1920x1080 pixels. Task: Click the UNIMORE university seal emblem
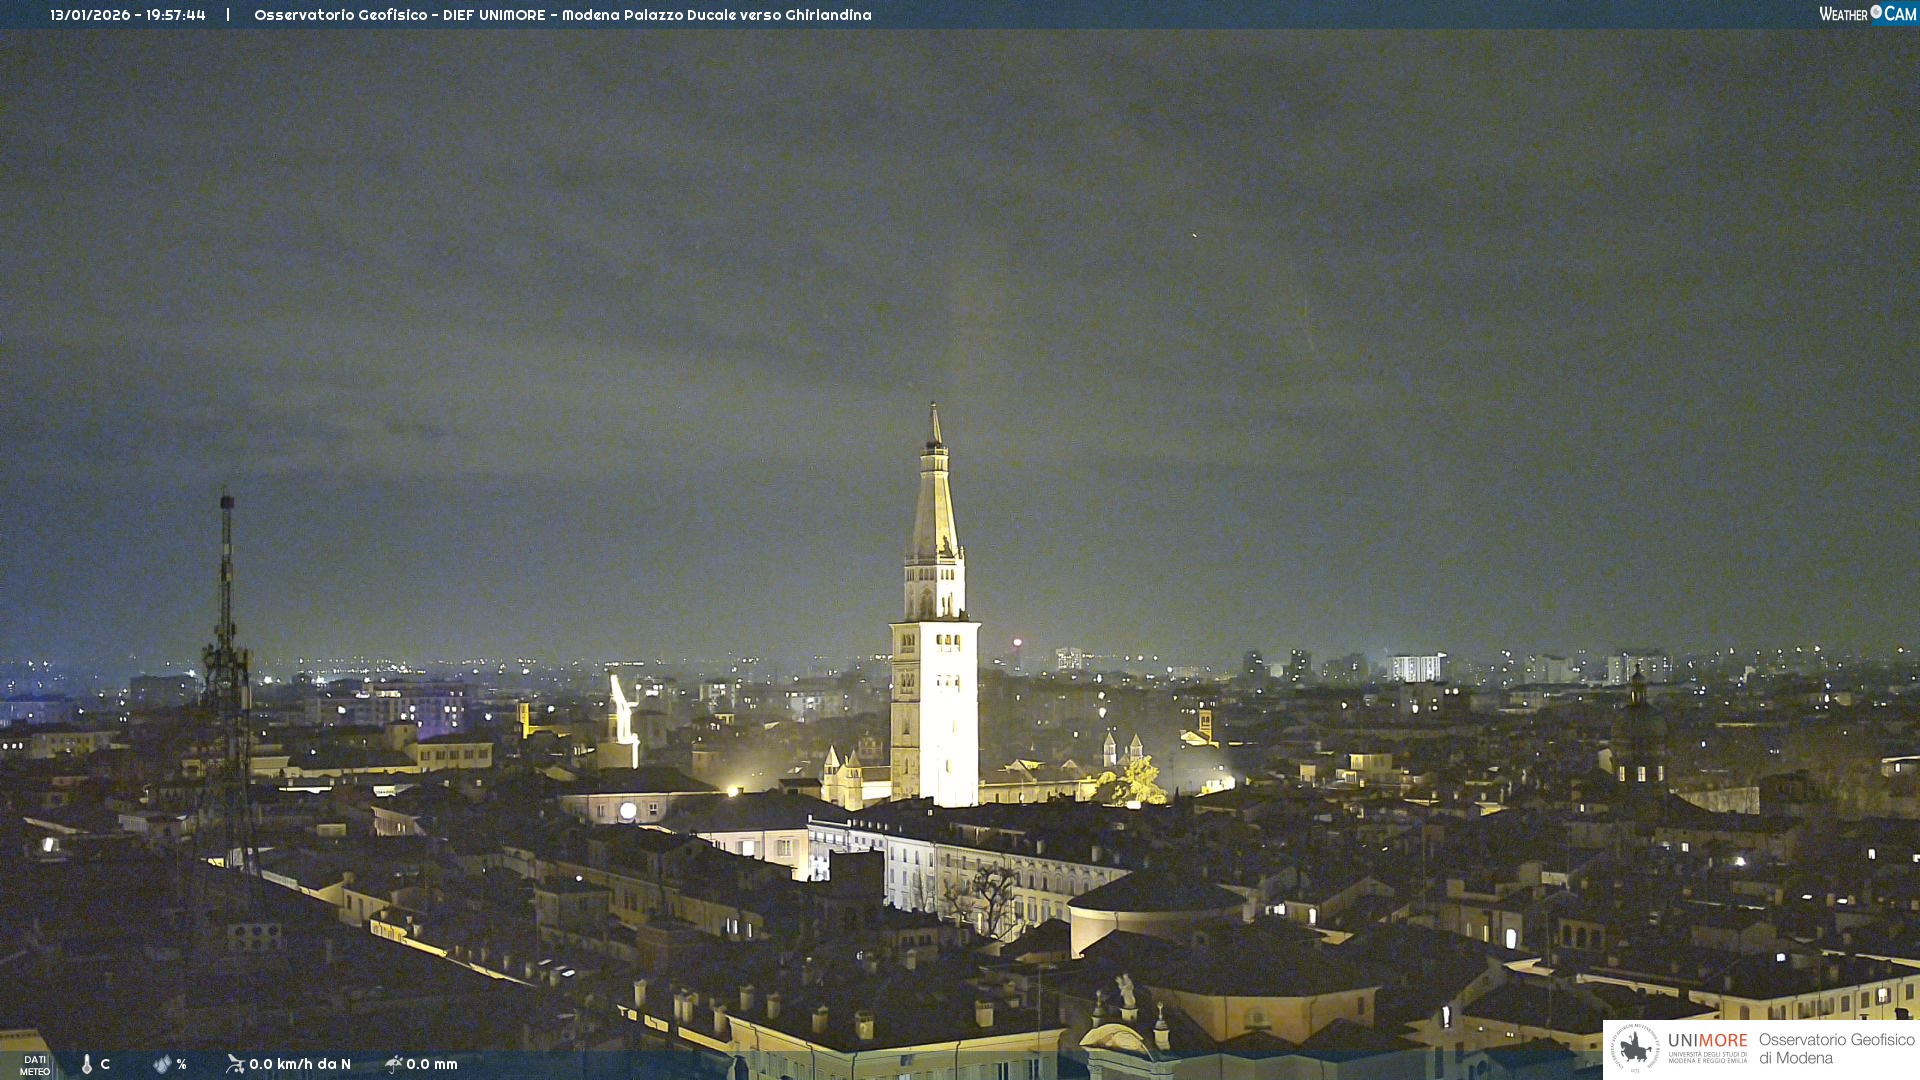click(x=1635, y=1048)
